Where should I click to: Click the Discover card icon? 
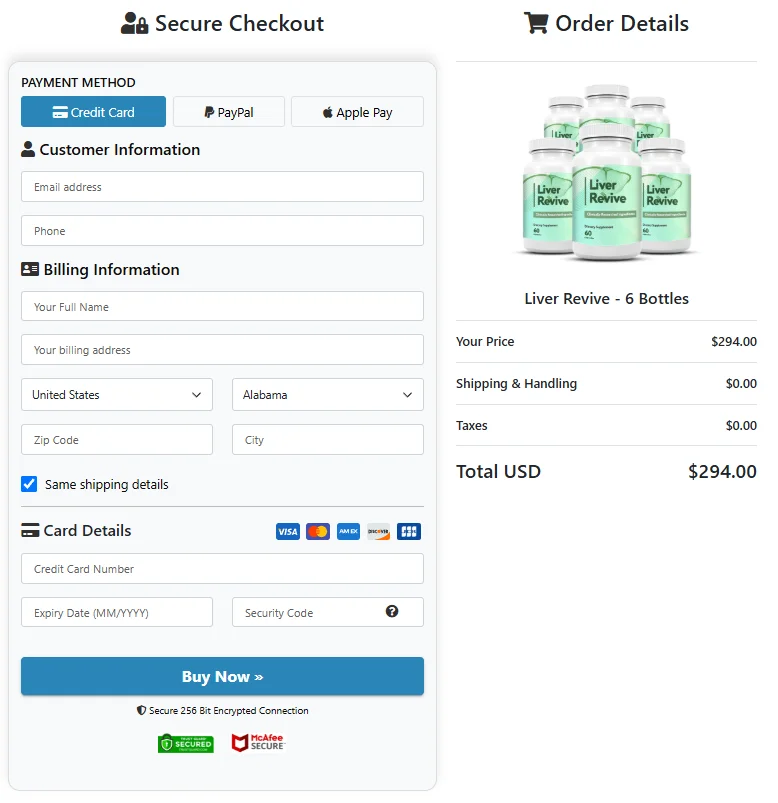click(378, 532)
